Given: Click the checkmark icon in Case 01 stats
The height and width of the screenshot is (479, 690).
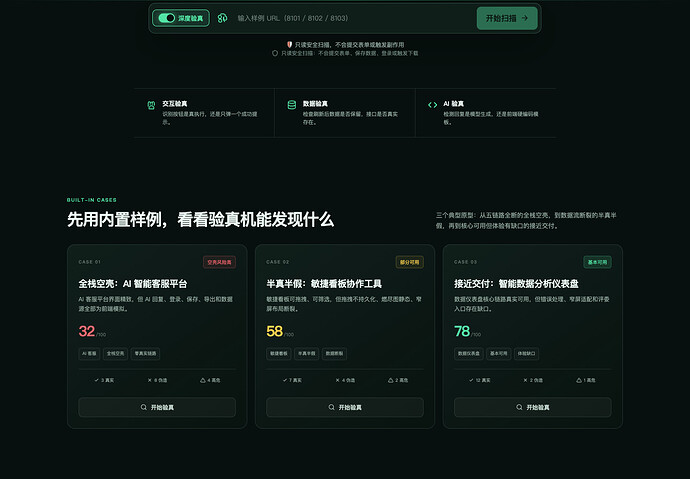Looking at the screenshot, I should [96, 380].
